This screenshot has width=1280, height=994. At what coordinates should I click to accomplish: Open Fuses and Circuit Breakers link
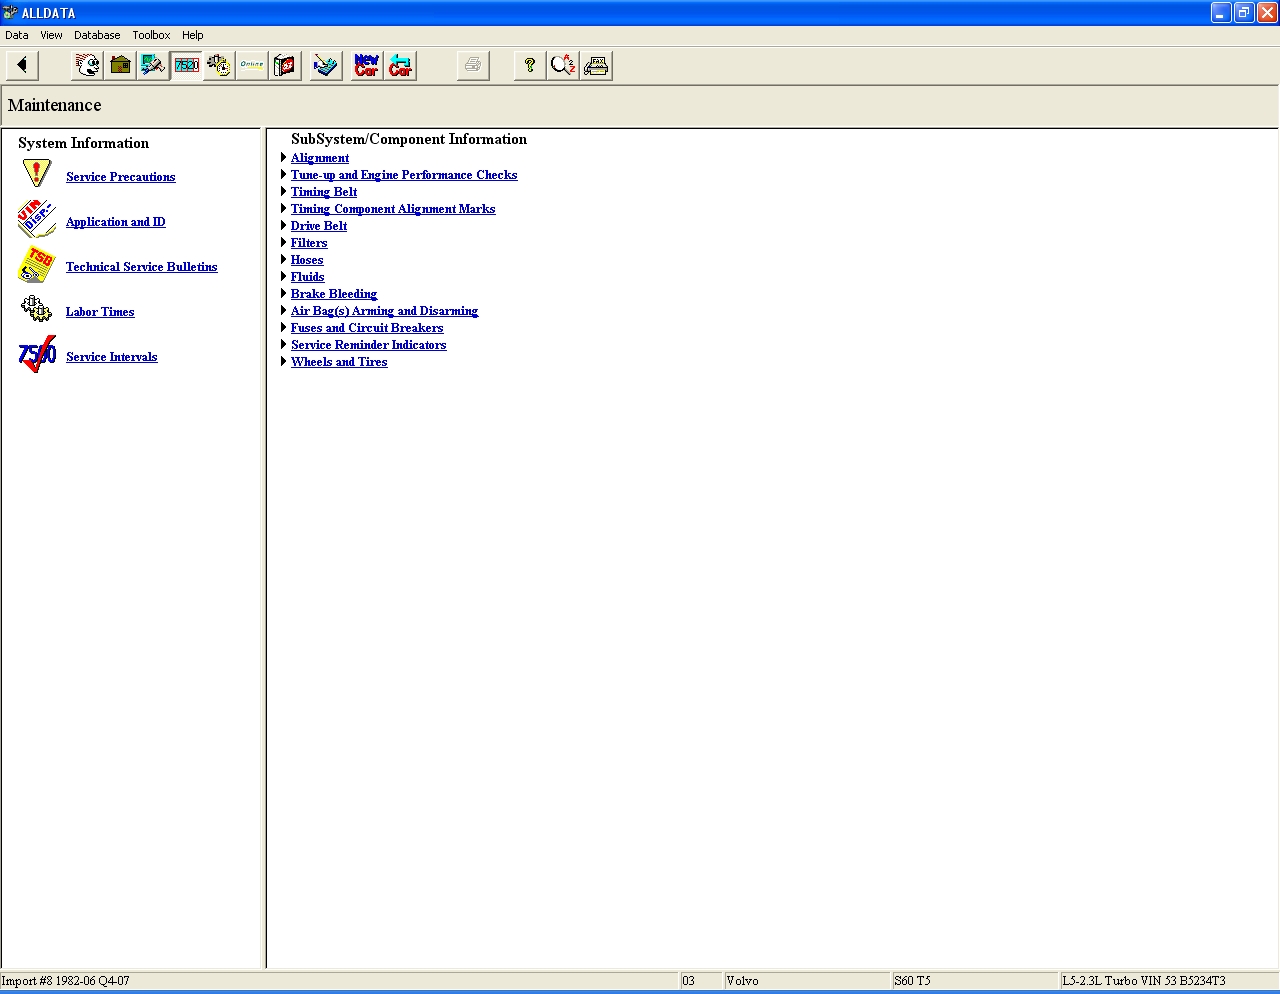(367, 328)
